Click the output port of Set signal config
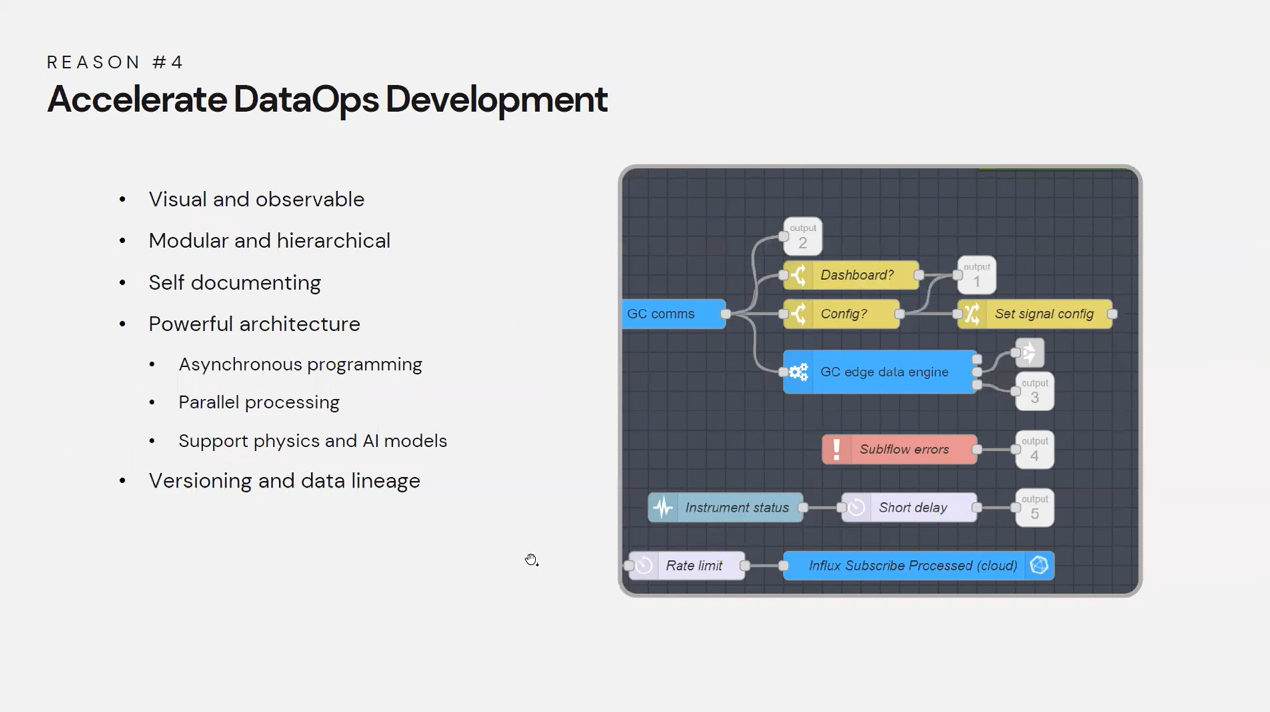The image size is (1270, 712). click(x=1113, y=314)
